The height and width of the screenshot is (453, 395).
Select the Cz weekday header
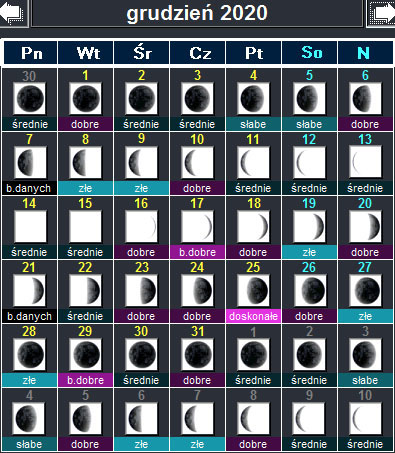pos(198,53)
